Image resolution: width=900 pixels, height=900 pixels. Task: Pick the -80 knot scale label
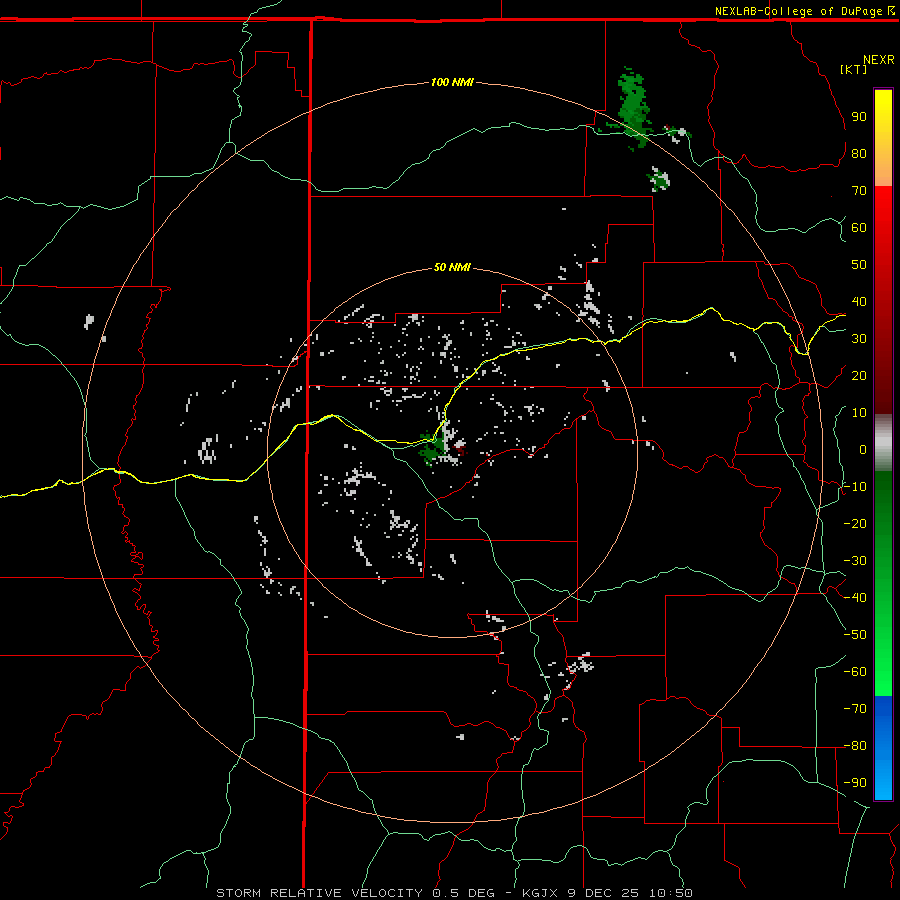[x=855, y=746]
